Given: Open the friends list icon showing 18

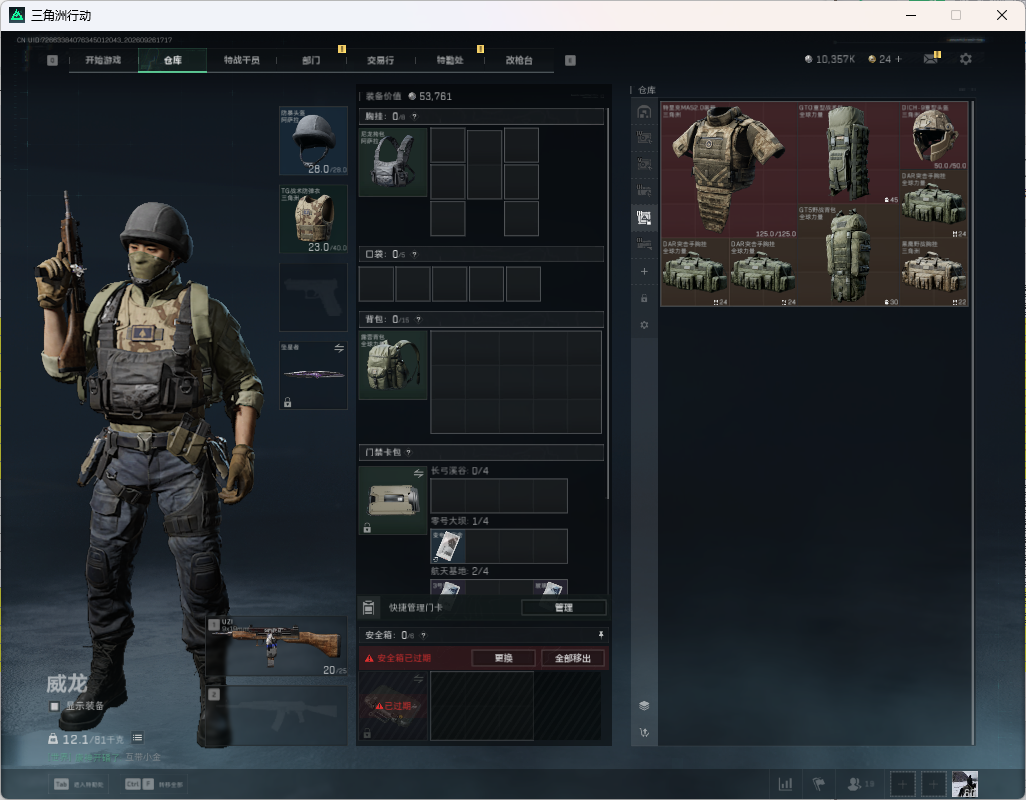Looking at the screenshot, I should coord(860,784).
